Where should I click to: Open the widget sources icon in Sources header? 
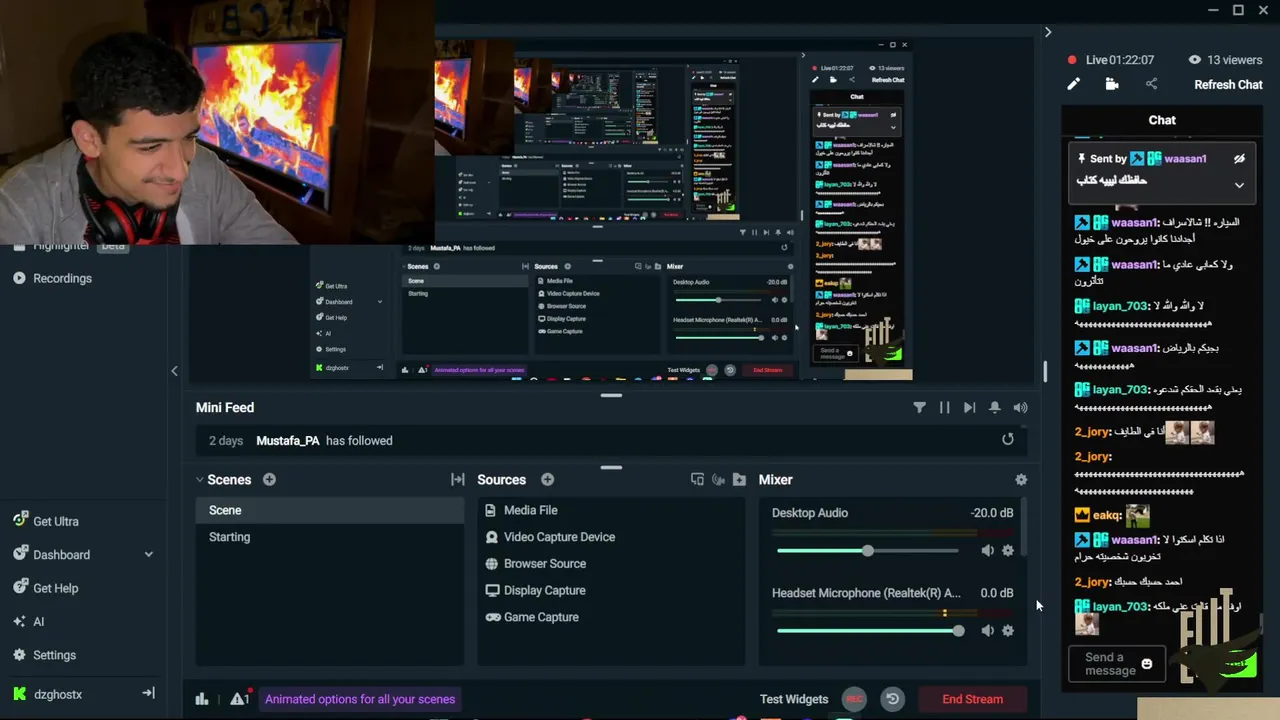[697, 480]
